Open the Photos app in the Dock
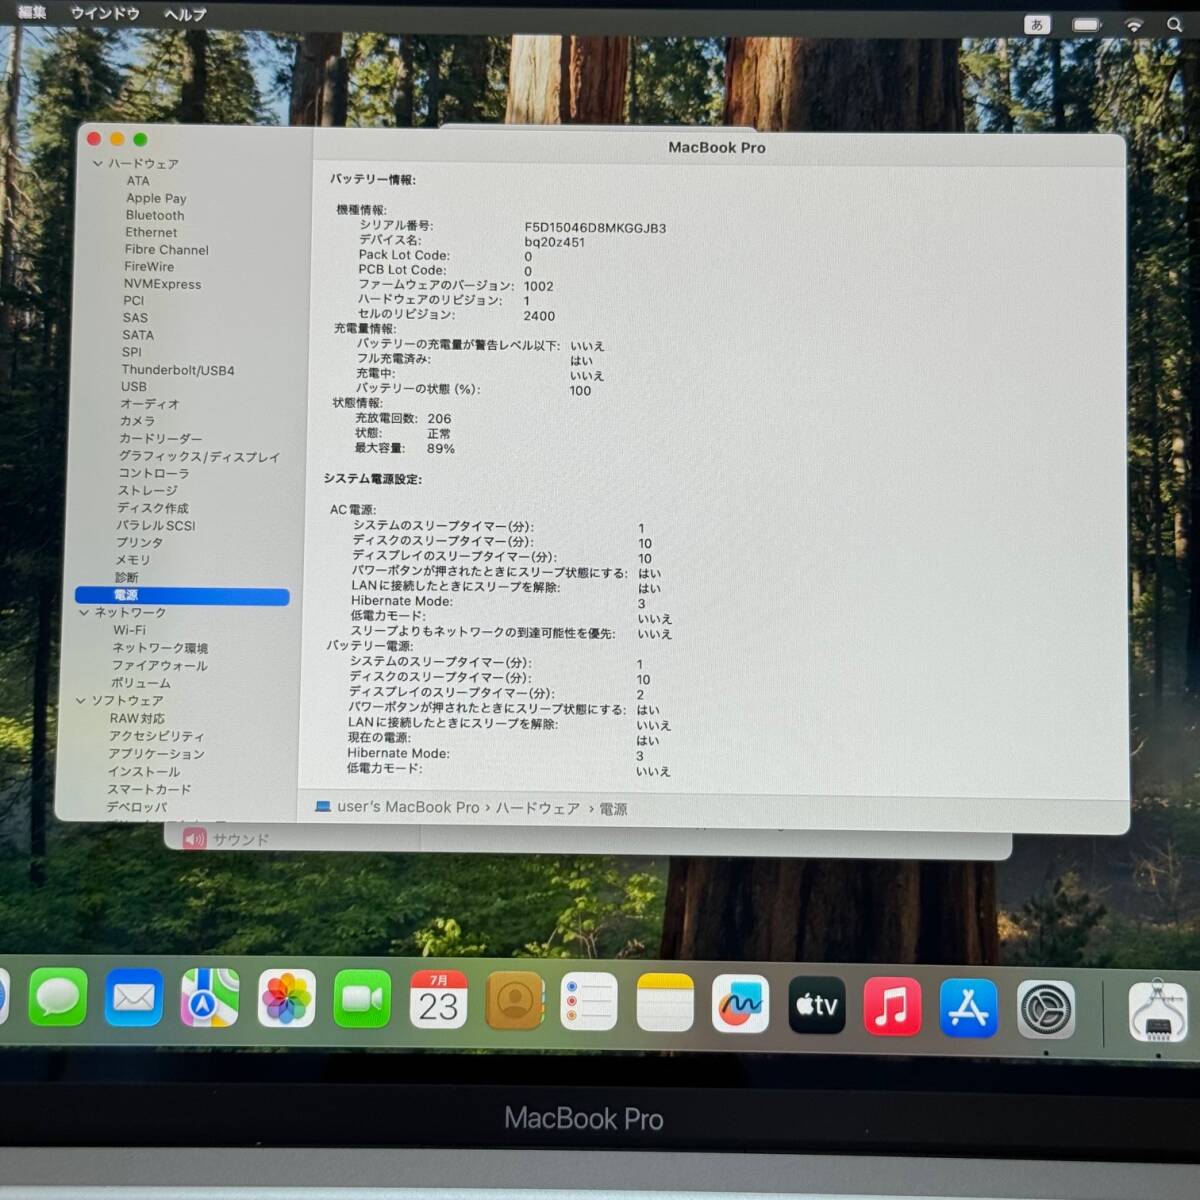1200x1200 pixels. point(286,999)
